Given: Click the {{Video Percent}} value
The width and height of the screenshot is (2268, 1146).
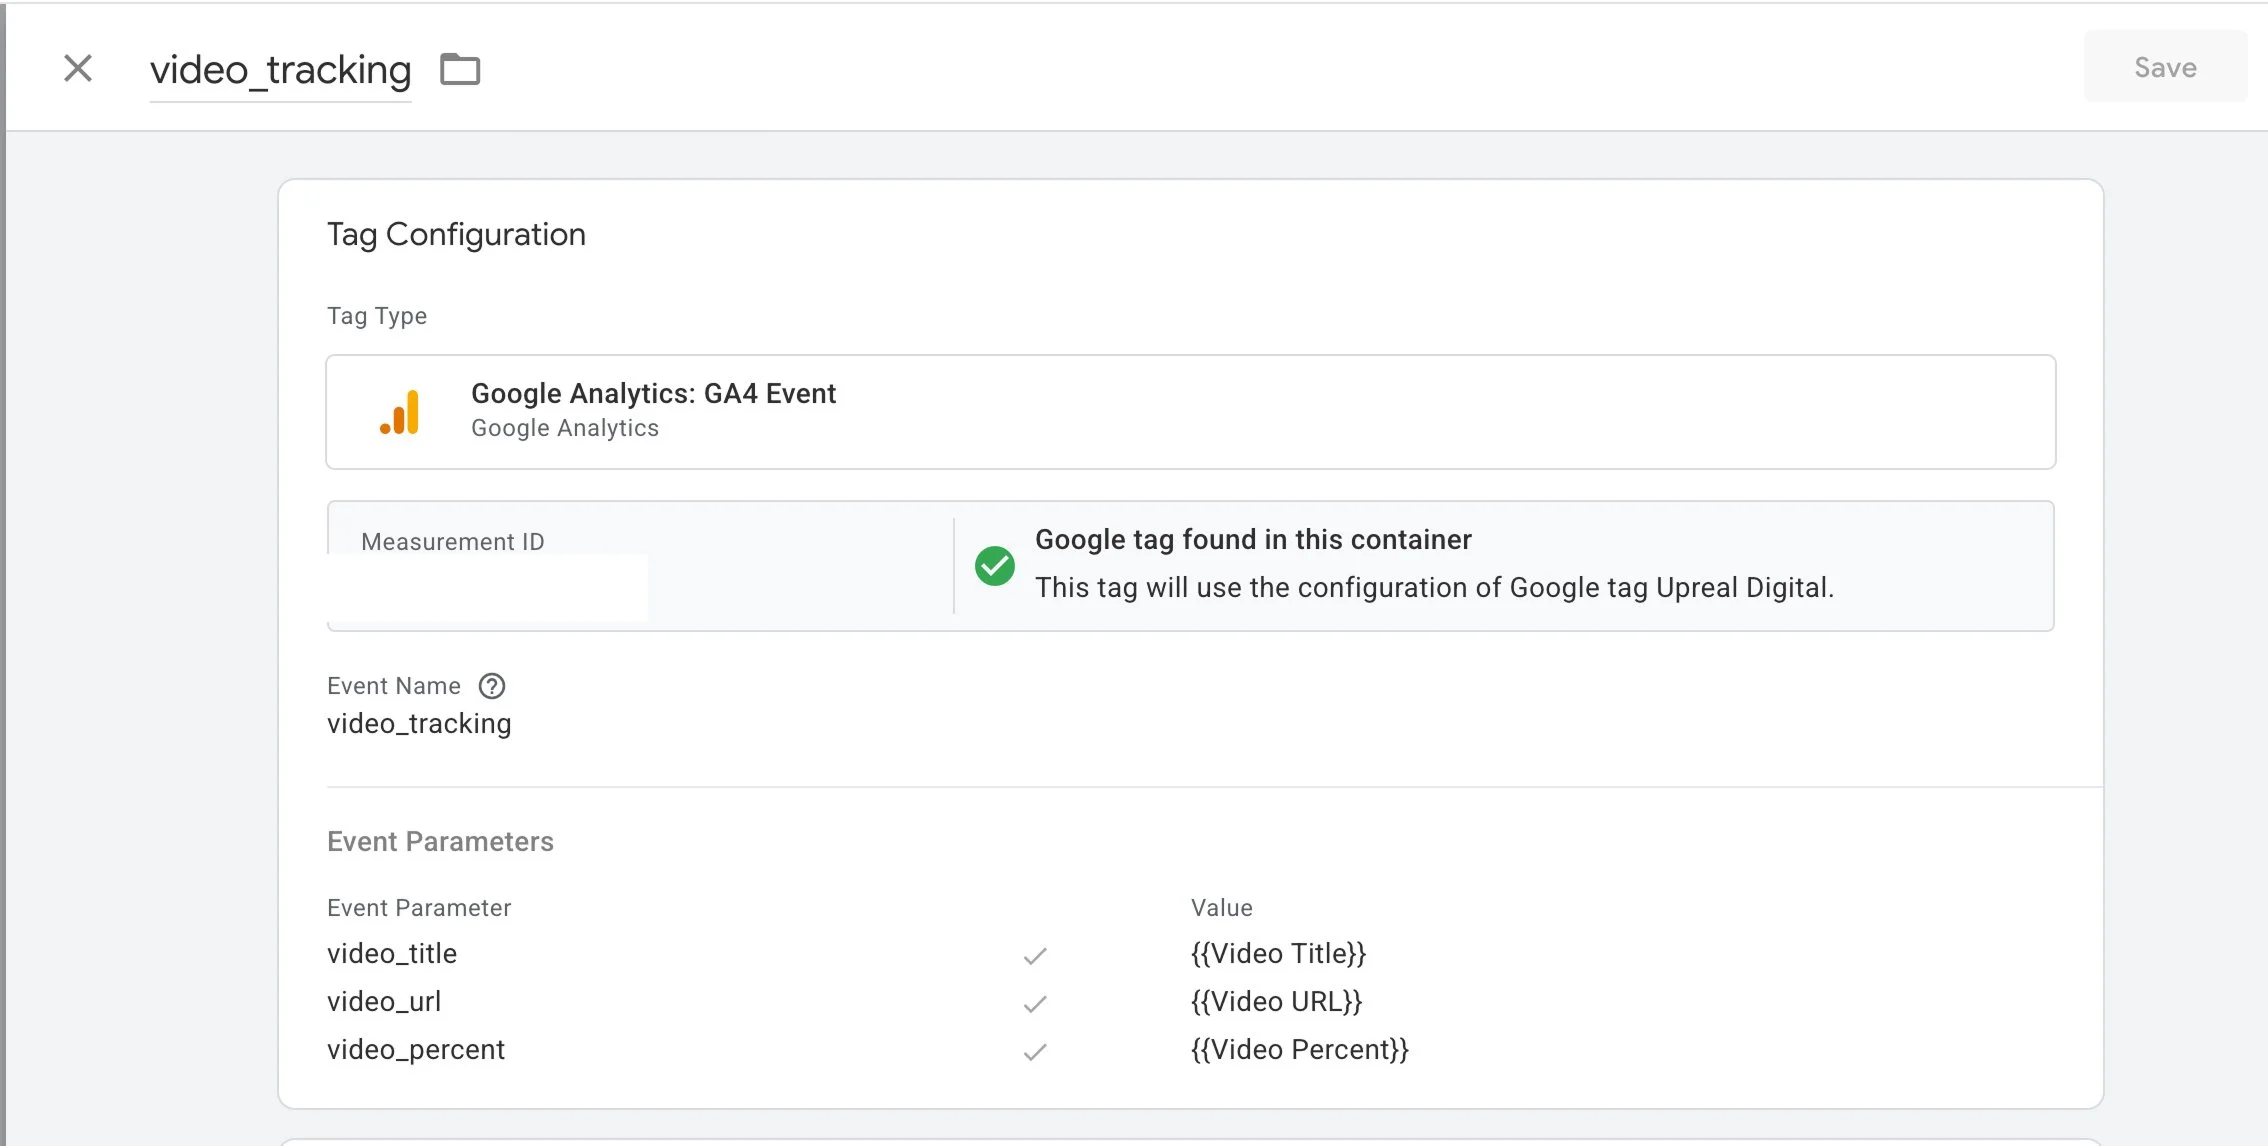Looking at the screenshot, I should tap(1299, 1049).
